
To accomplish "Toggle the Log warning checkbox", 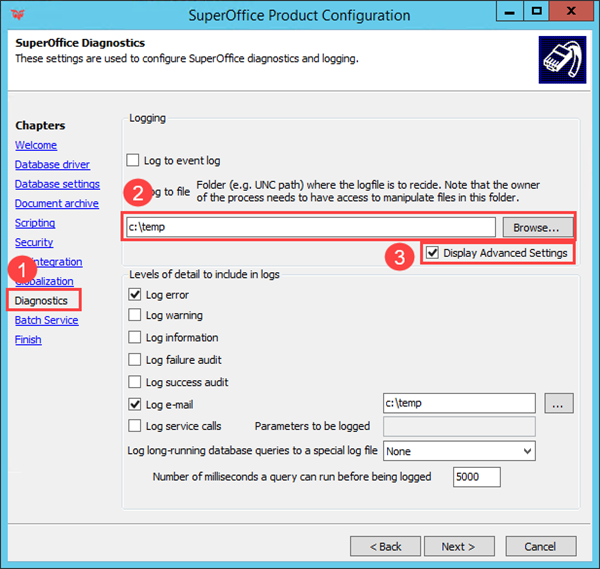I will tap(135, 315).
